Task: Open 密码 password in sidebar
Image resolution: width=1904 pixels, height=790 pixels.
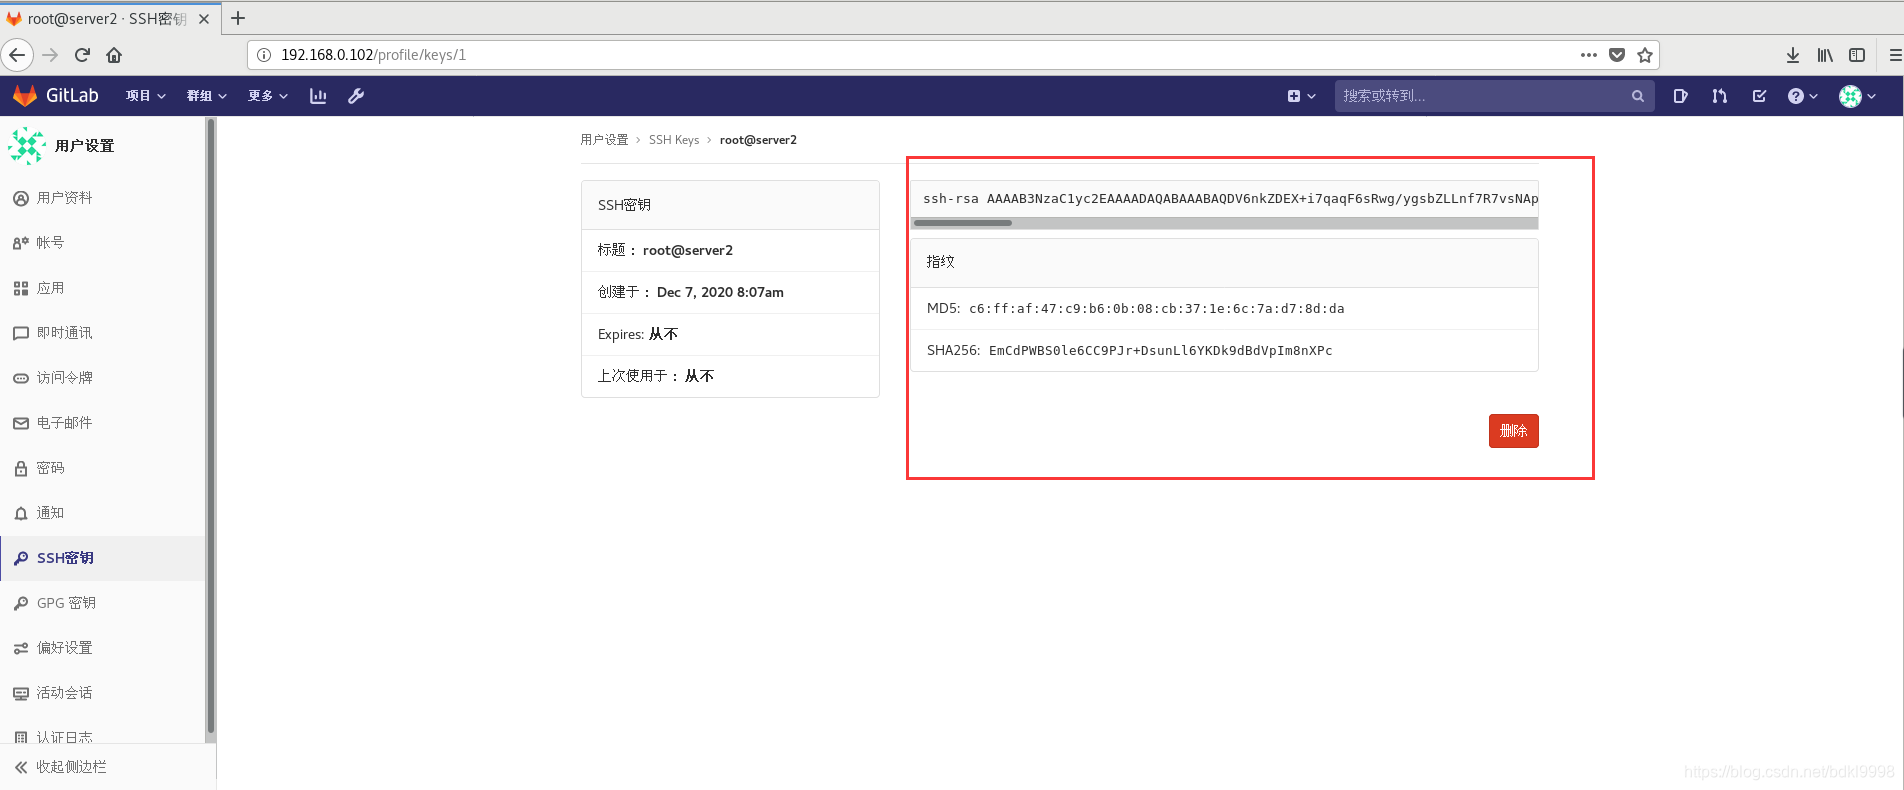Action: point(102,468)
